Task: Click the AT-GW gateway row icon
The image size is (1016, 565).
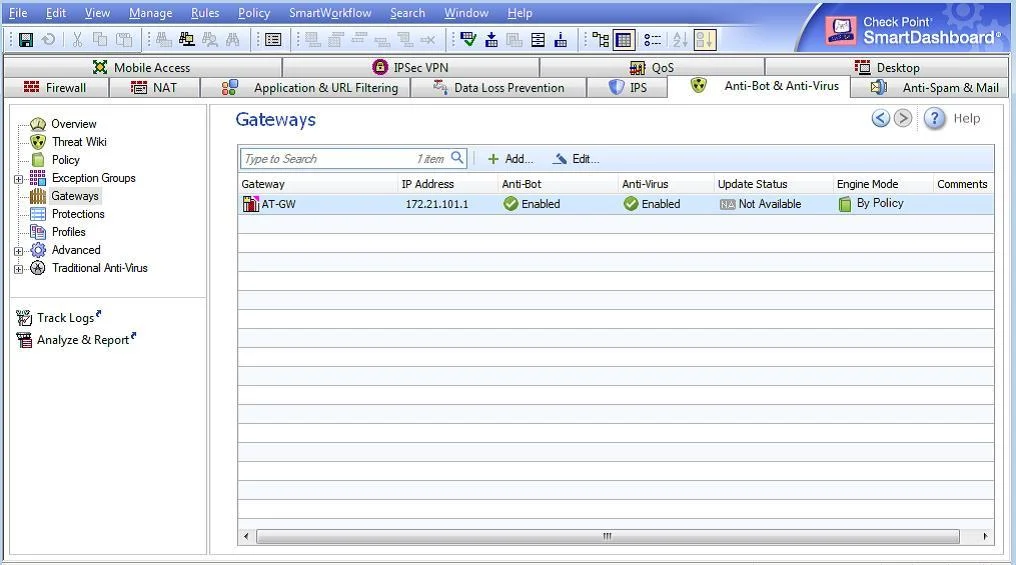Action: point(250,203)
